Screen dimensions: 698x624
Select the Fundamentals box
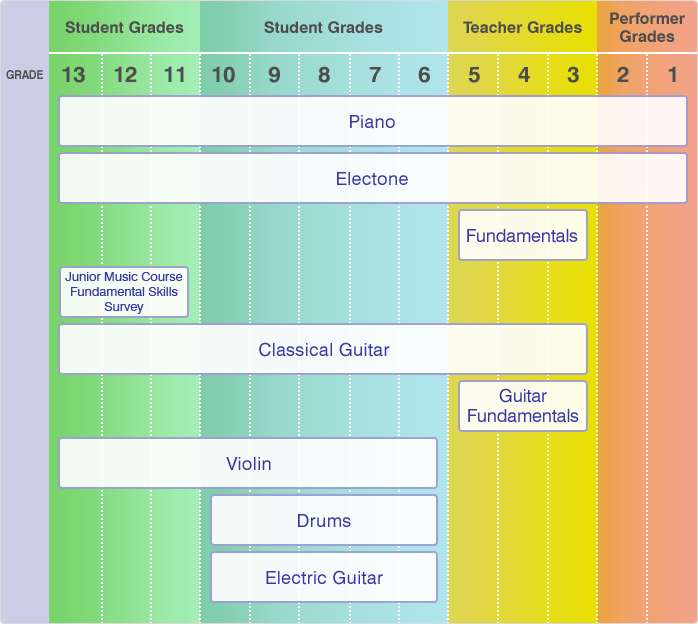tap(523, 235)
